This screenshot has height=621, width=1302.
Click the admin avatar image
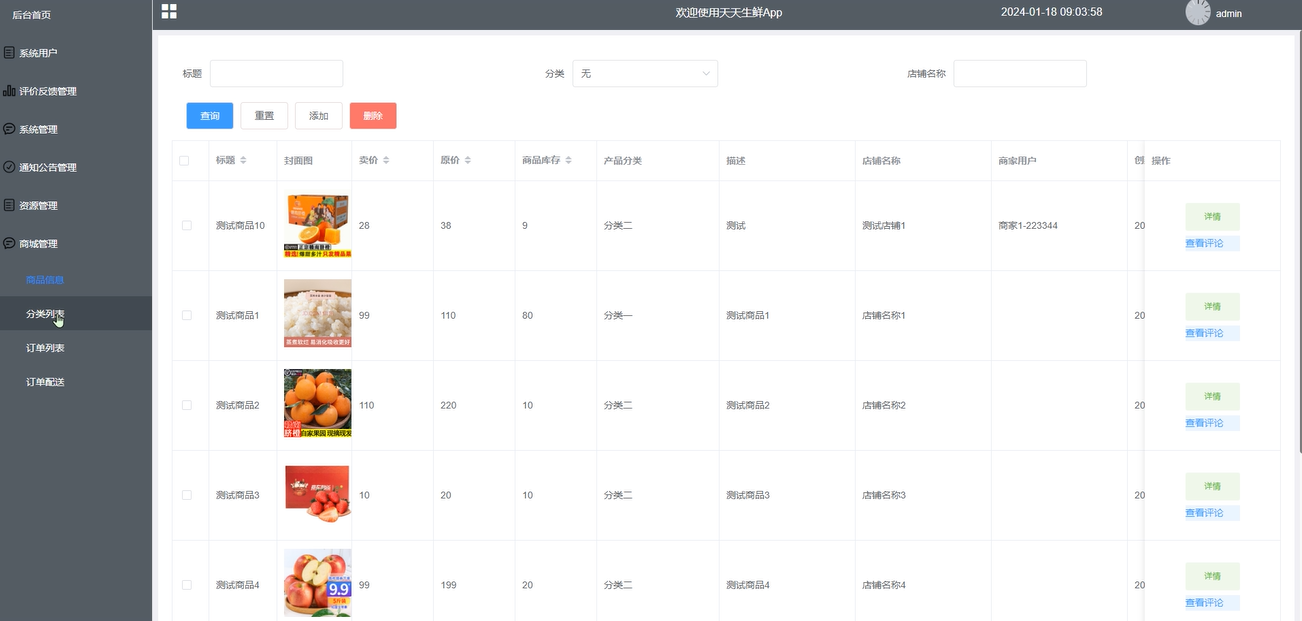coord(1197,12)
